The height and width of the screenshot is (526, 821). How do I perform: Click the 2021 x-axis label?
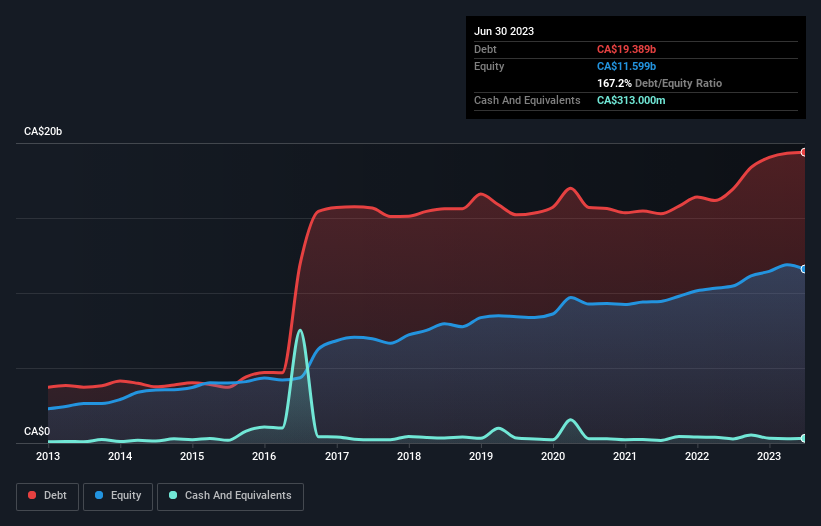(625, 456)
